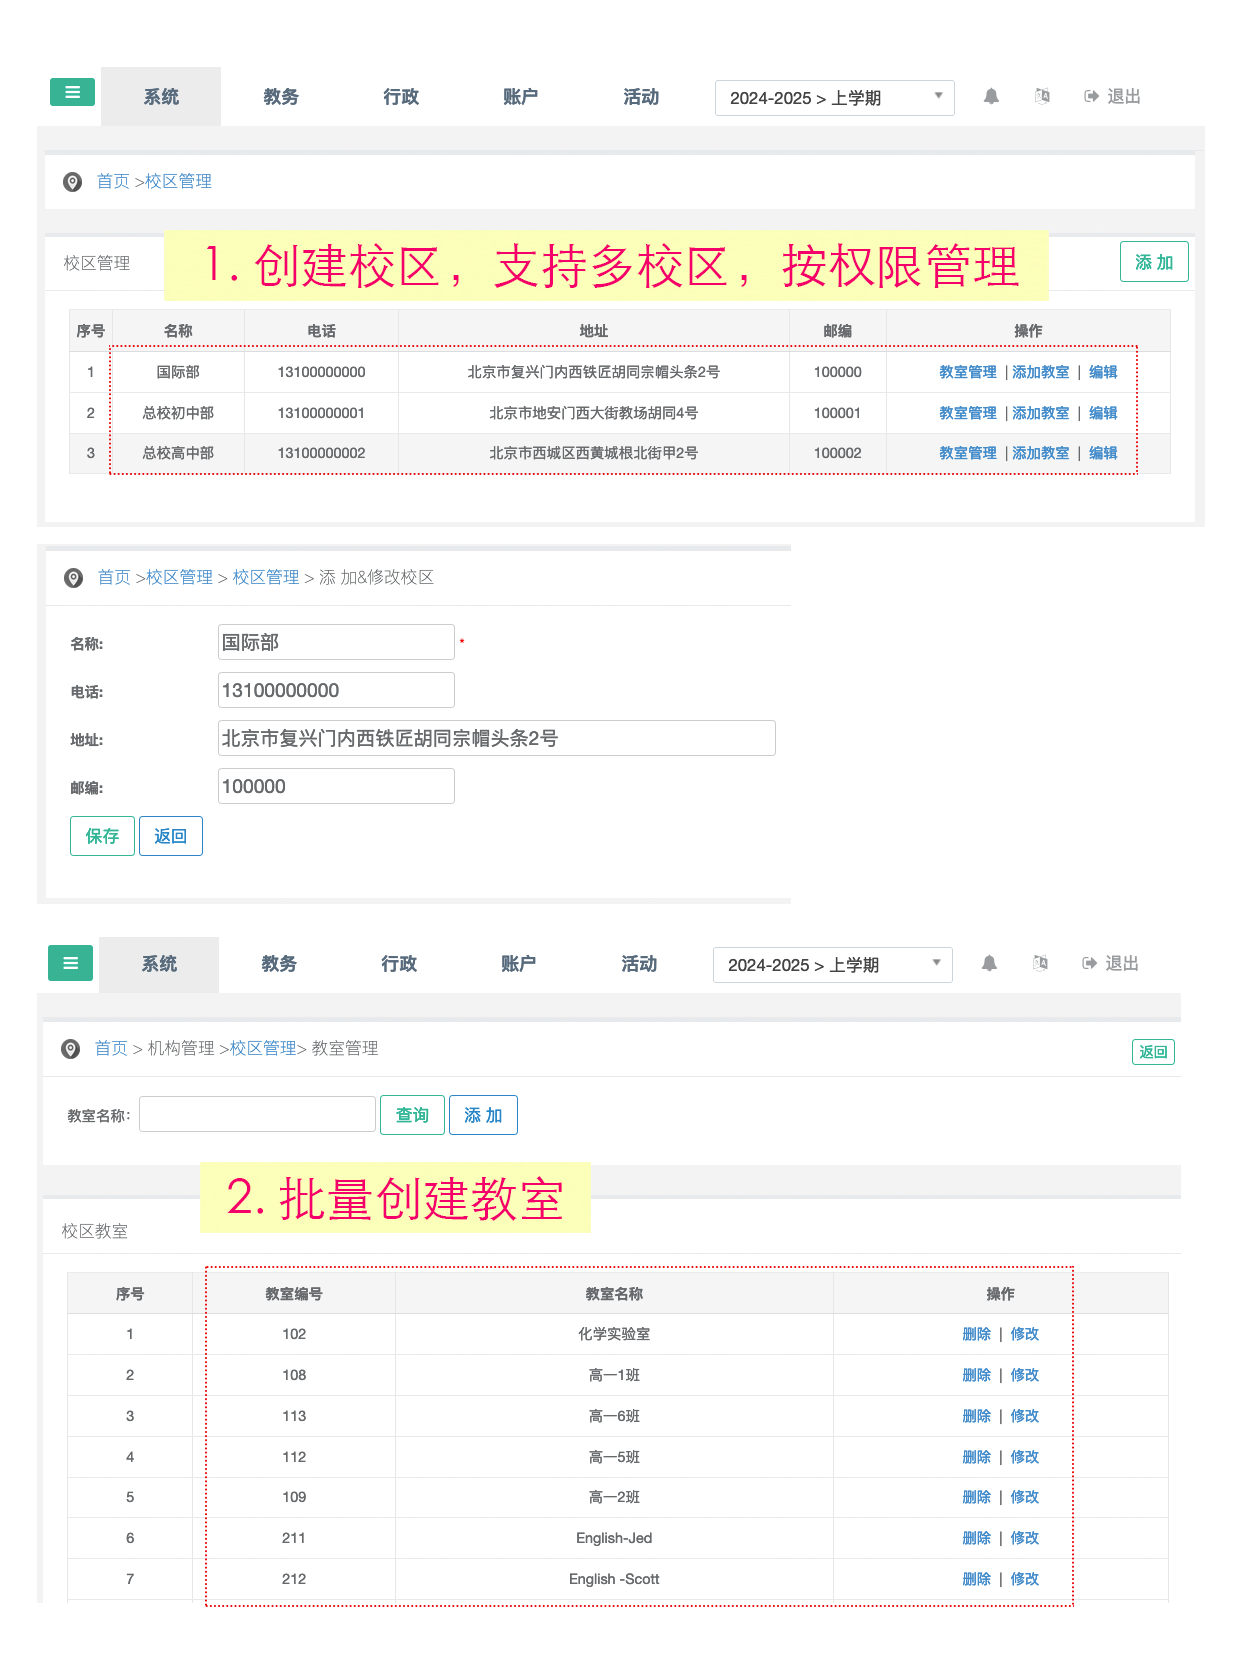Click the 查询 search button
Image resolution: width=1242 pixels, height=1660 pixels.
point(412,1115)
